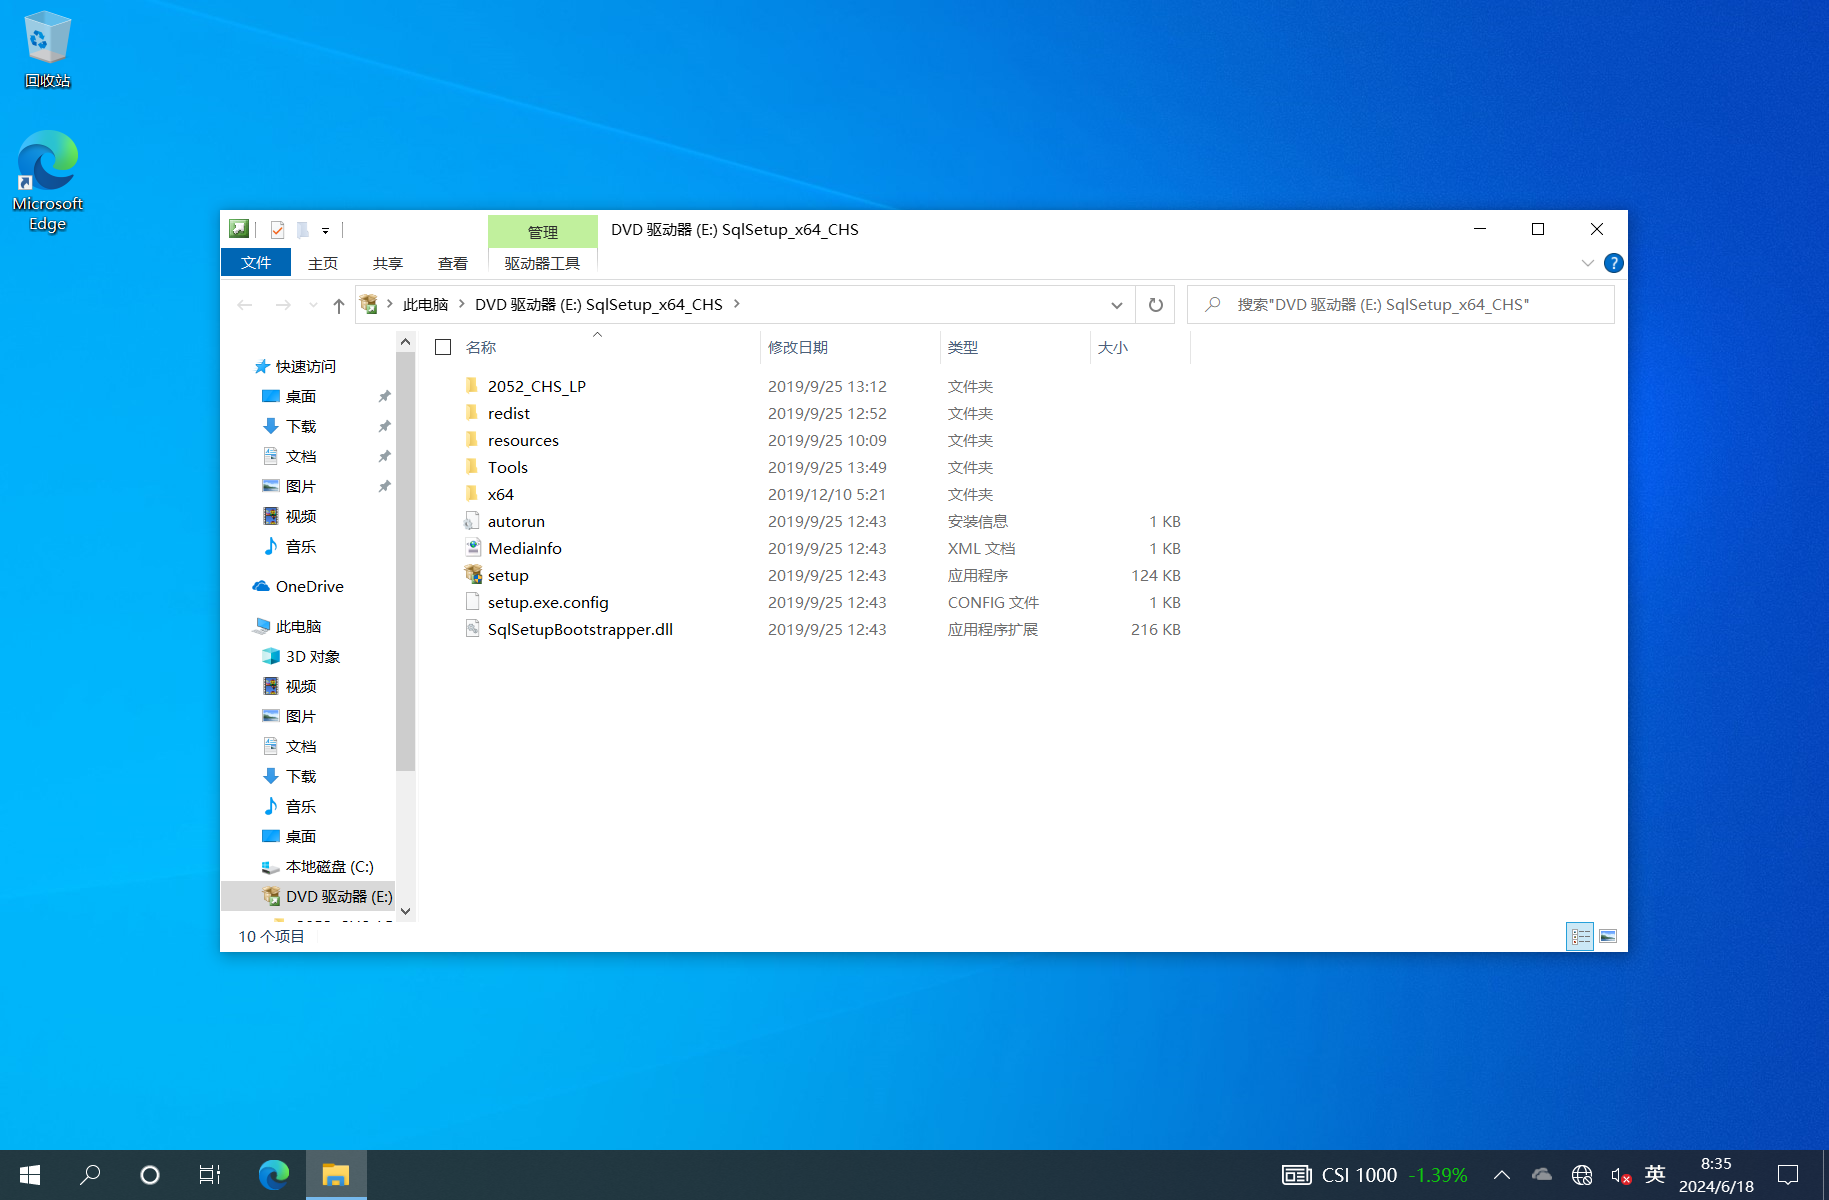The image size is (1829, 1200).
Task: Open 3D 对象 in the navigation pane
Action: coord(312,657)
